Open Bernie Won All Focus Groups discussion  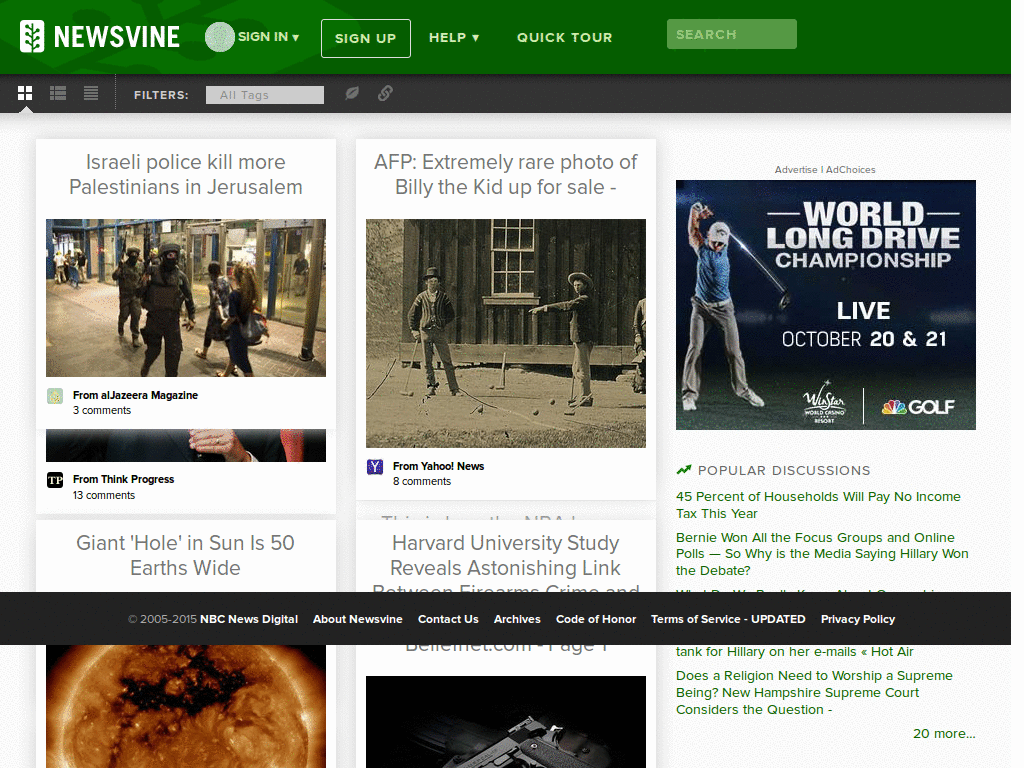tap(822, 554)
